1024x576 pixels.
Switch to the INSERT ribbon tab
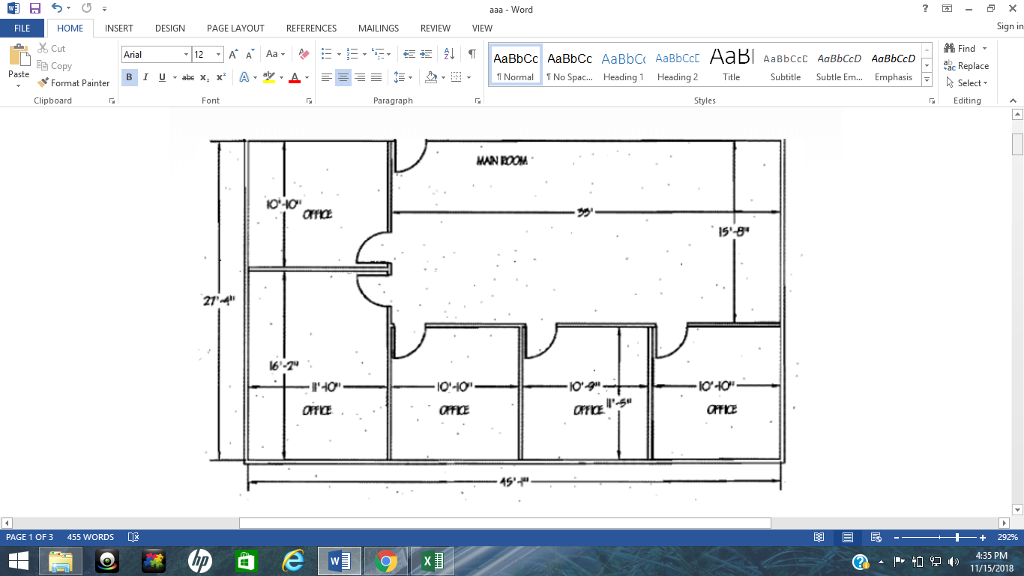click(x=118, y=28)
